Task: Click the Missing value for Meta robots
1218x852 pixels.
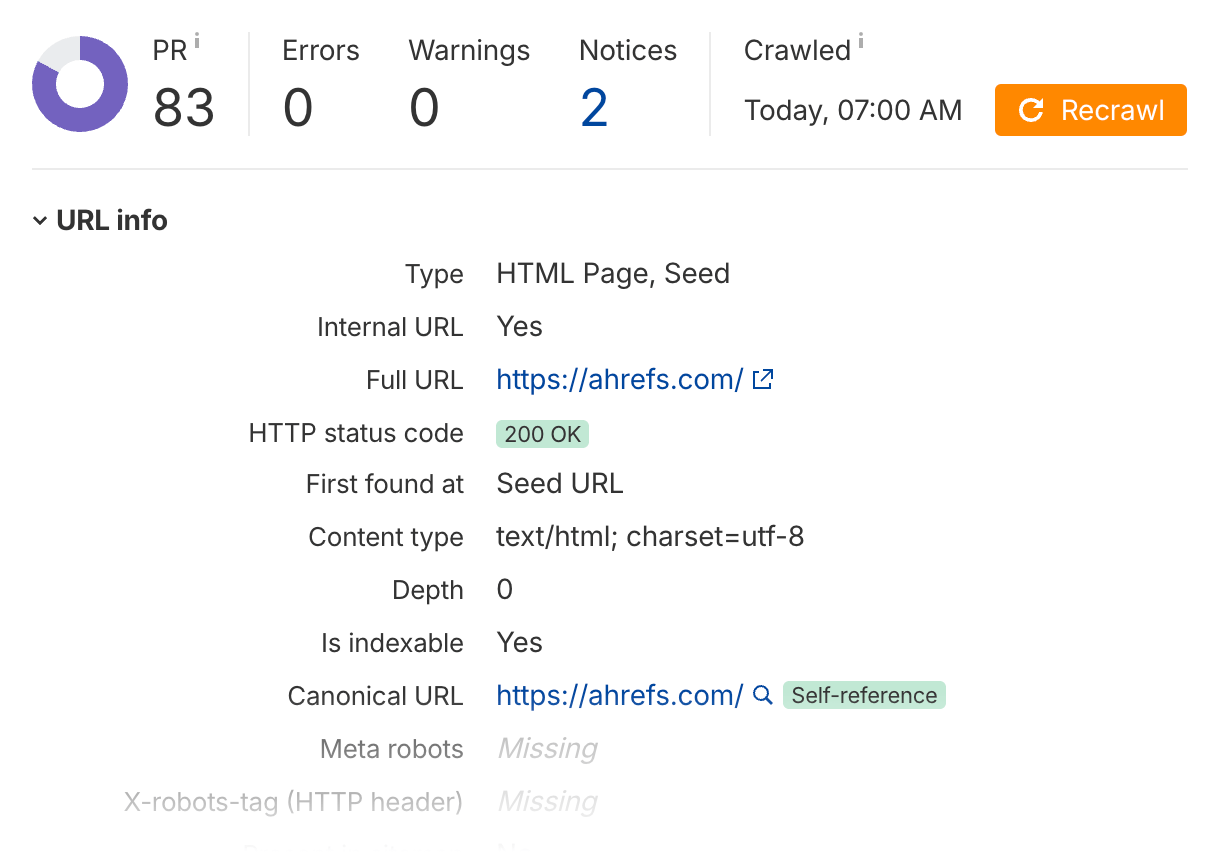Action: (x=547, y=749)
